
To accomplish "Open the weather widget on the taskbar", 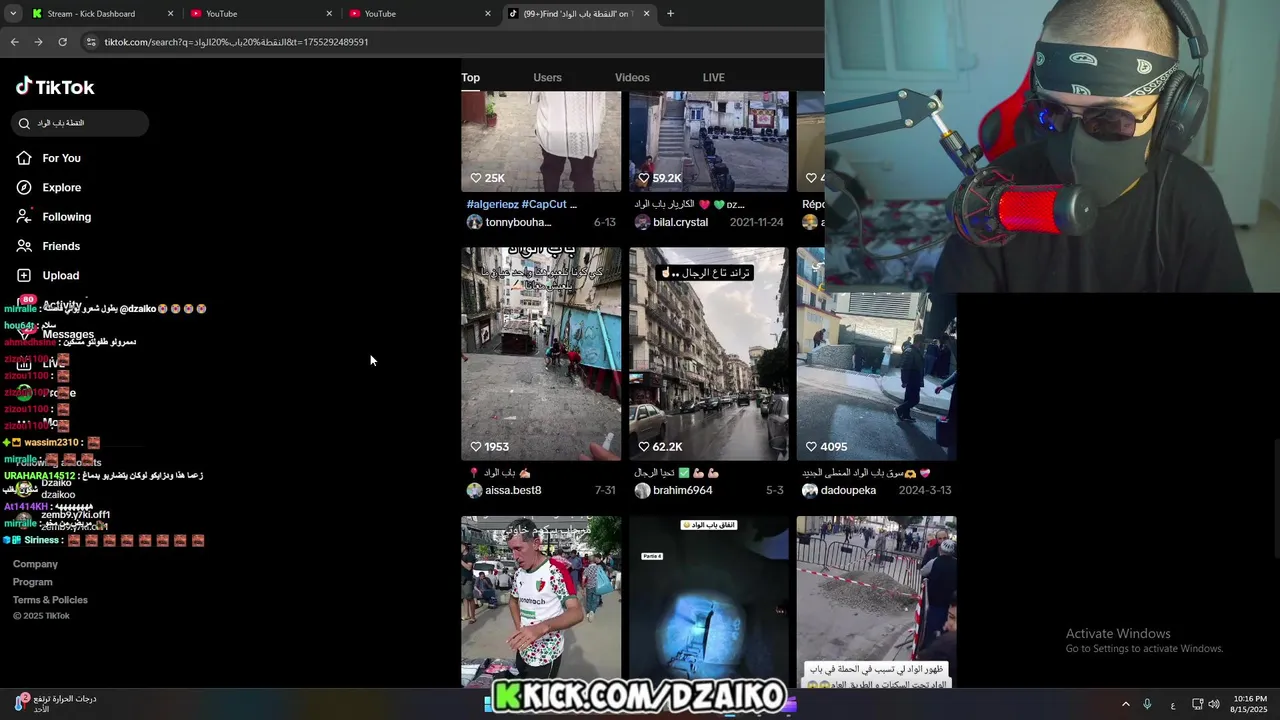I will (x=55, y=704).
